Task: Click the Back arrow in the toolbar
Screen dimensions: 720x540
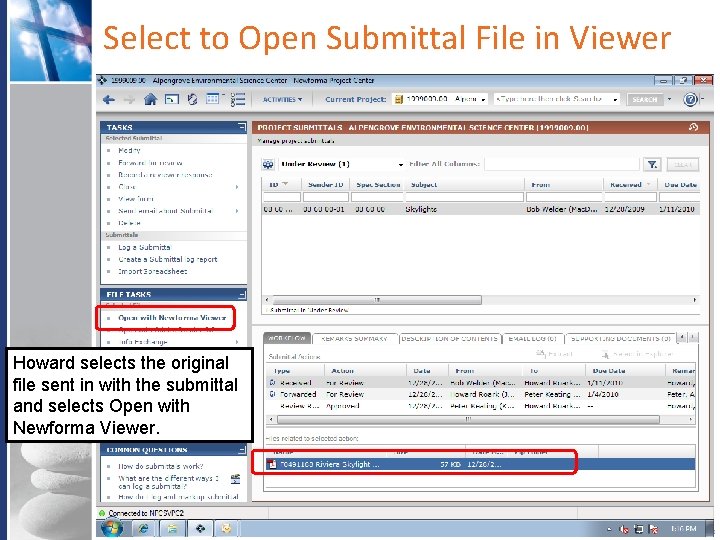Action: pos(108,99)
